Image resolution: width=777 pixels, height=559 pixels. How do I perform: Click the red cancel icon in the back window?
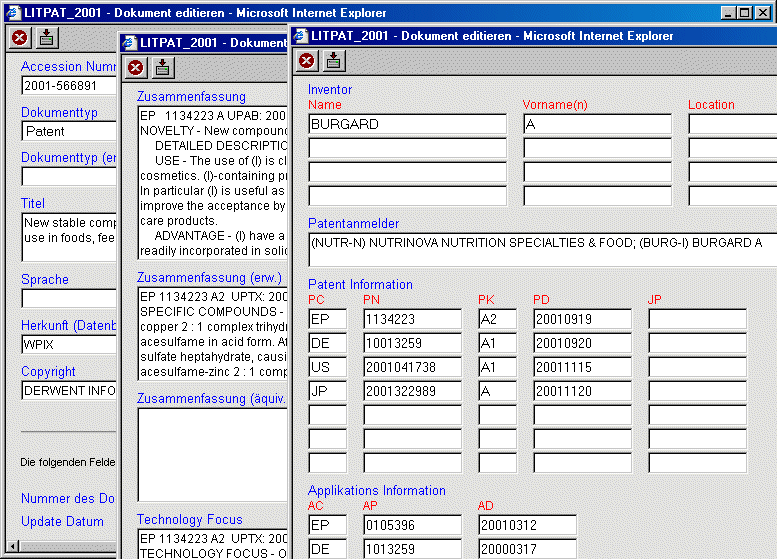[19, 38]
